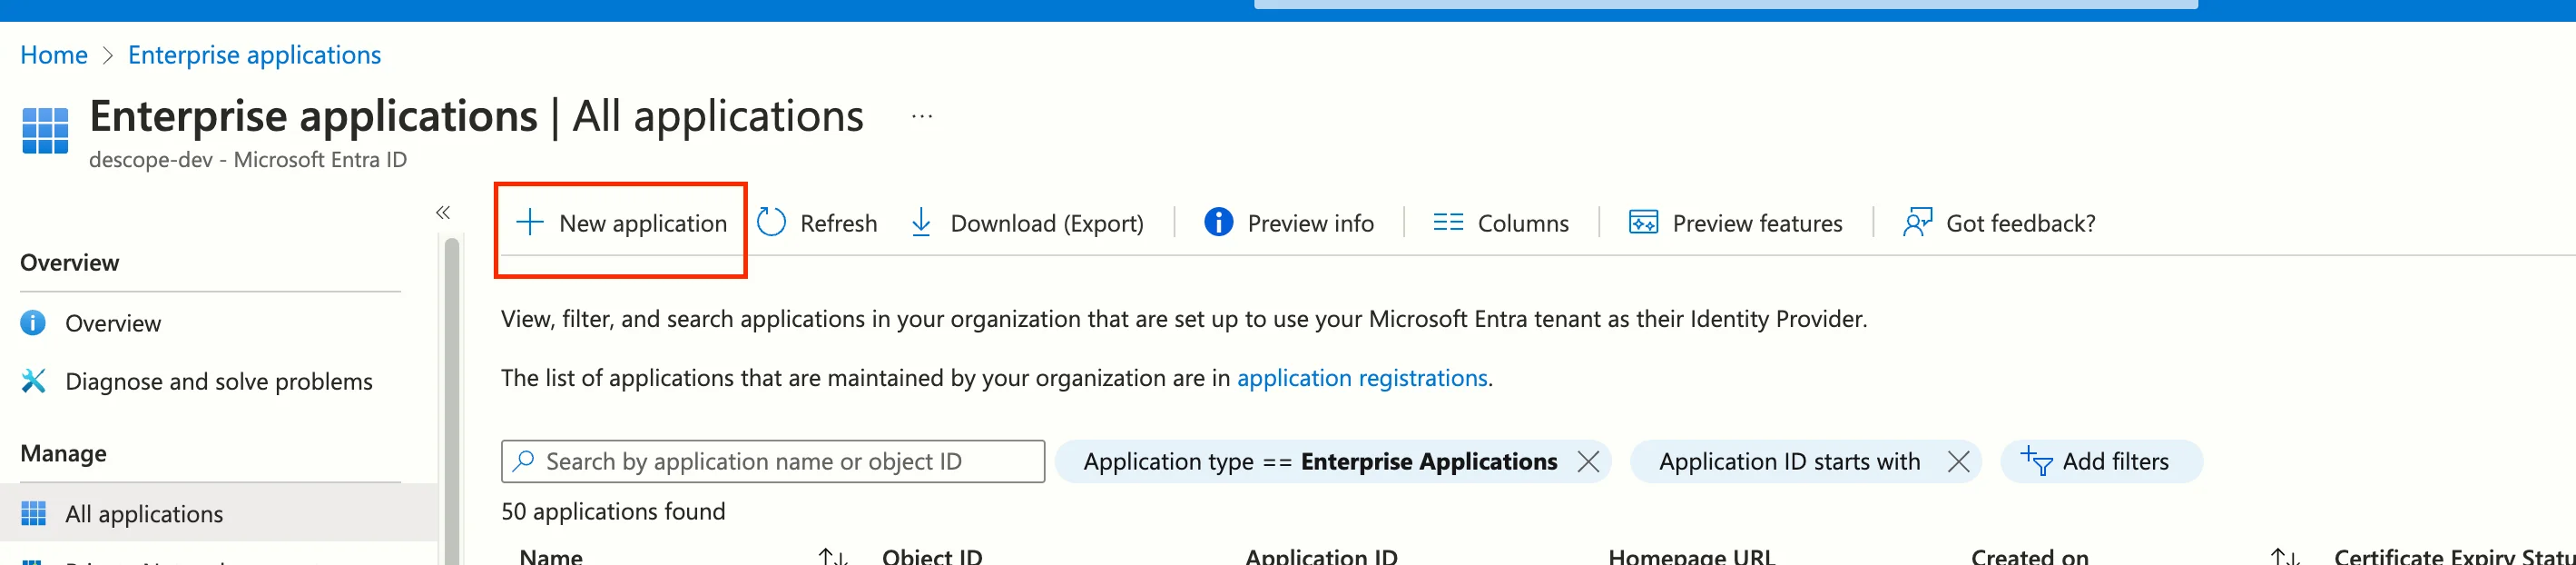Go to Home breadcrumb
The image size is (2576, 565).
click(x=54, y=55)
